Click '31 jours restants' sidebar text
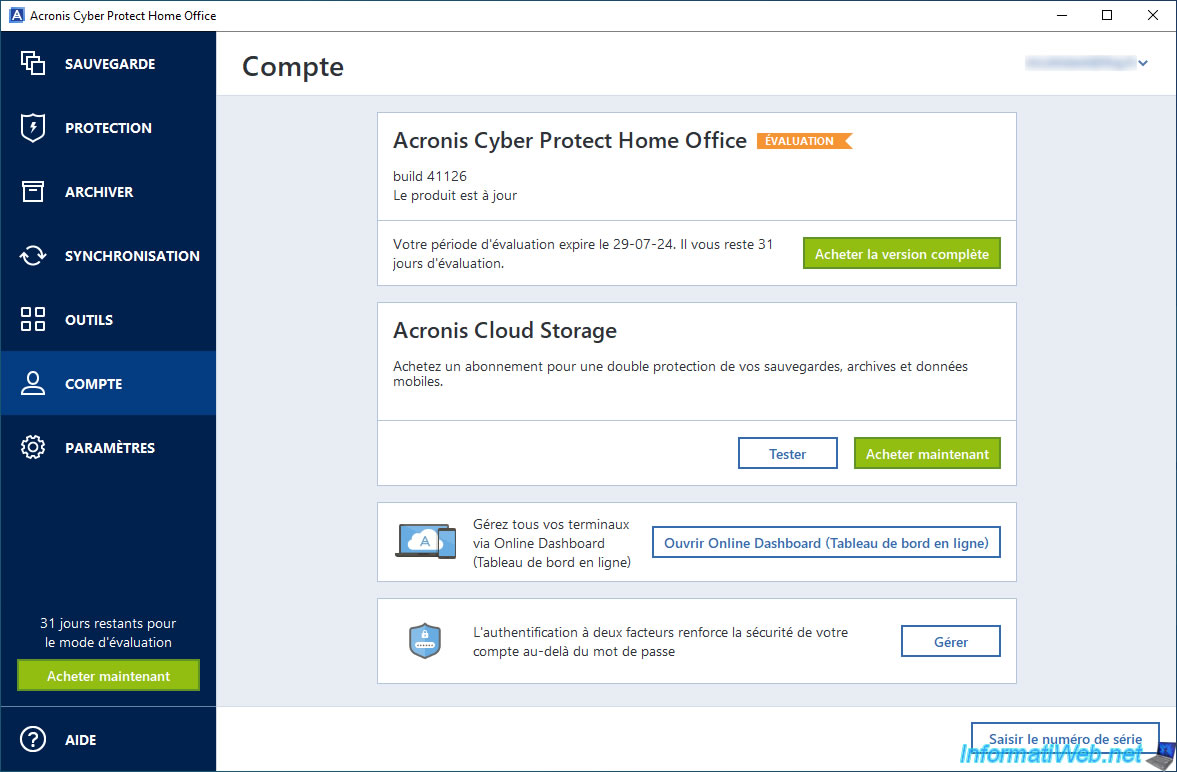Image resolution: width=1177 pixels, height=772 pixels. coord(108,632)
